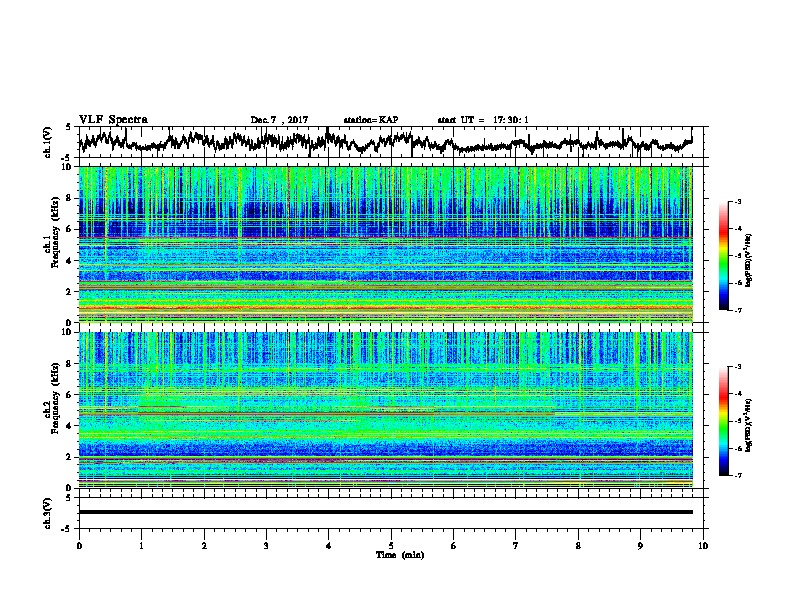792x612 pixels.
Task: Click the ch.1 color scale bar
Action: pos(723,256)
